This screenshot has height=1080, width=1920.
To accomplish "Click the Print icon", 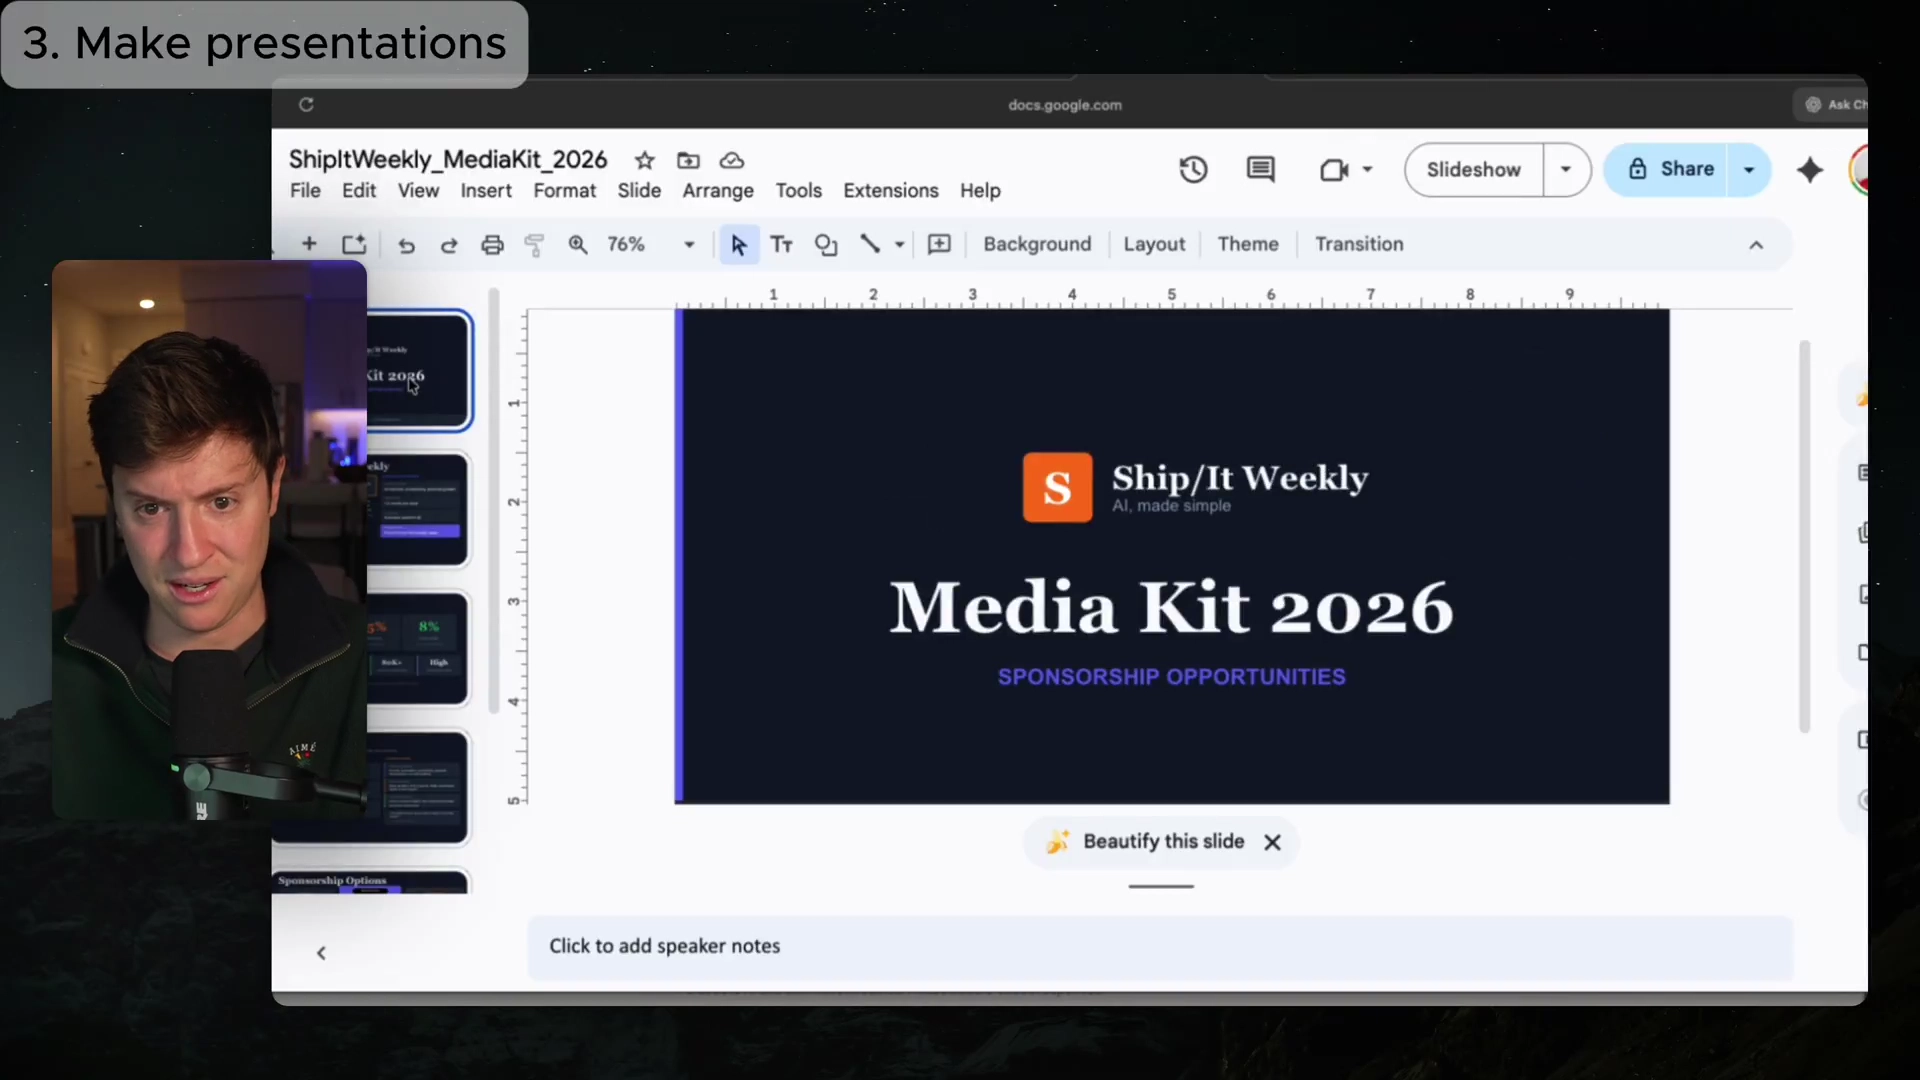I will pos(492,245).
